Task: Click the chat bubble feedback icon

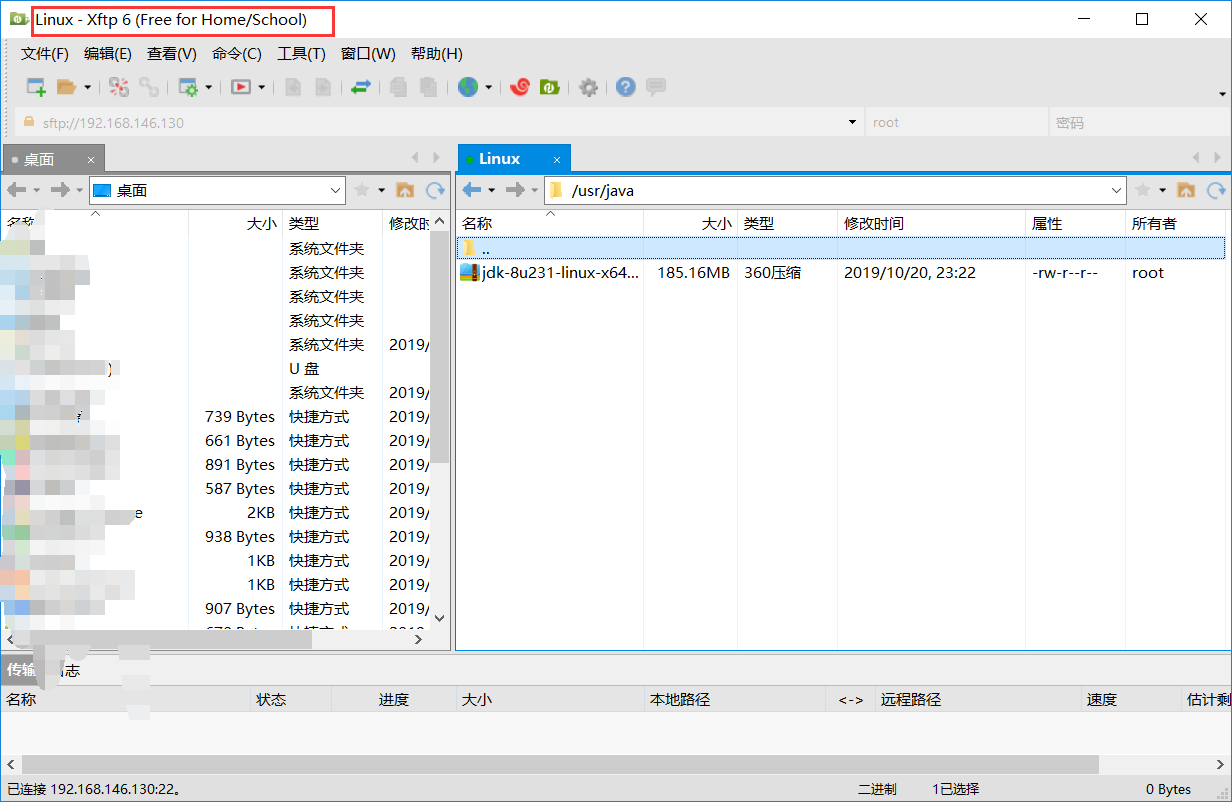Action: 656,87
